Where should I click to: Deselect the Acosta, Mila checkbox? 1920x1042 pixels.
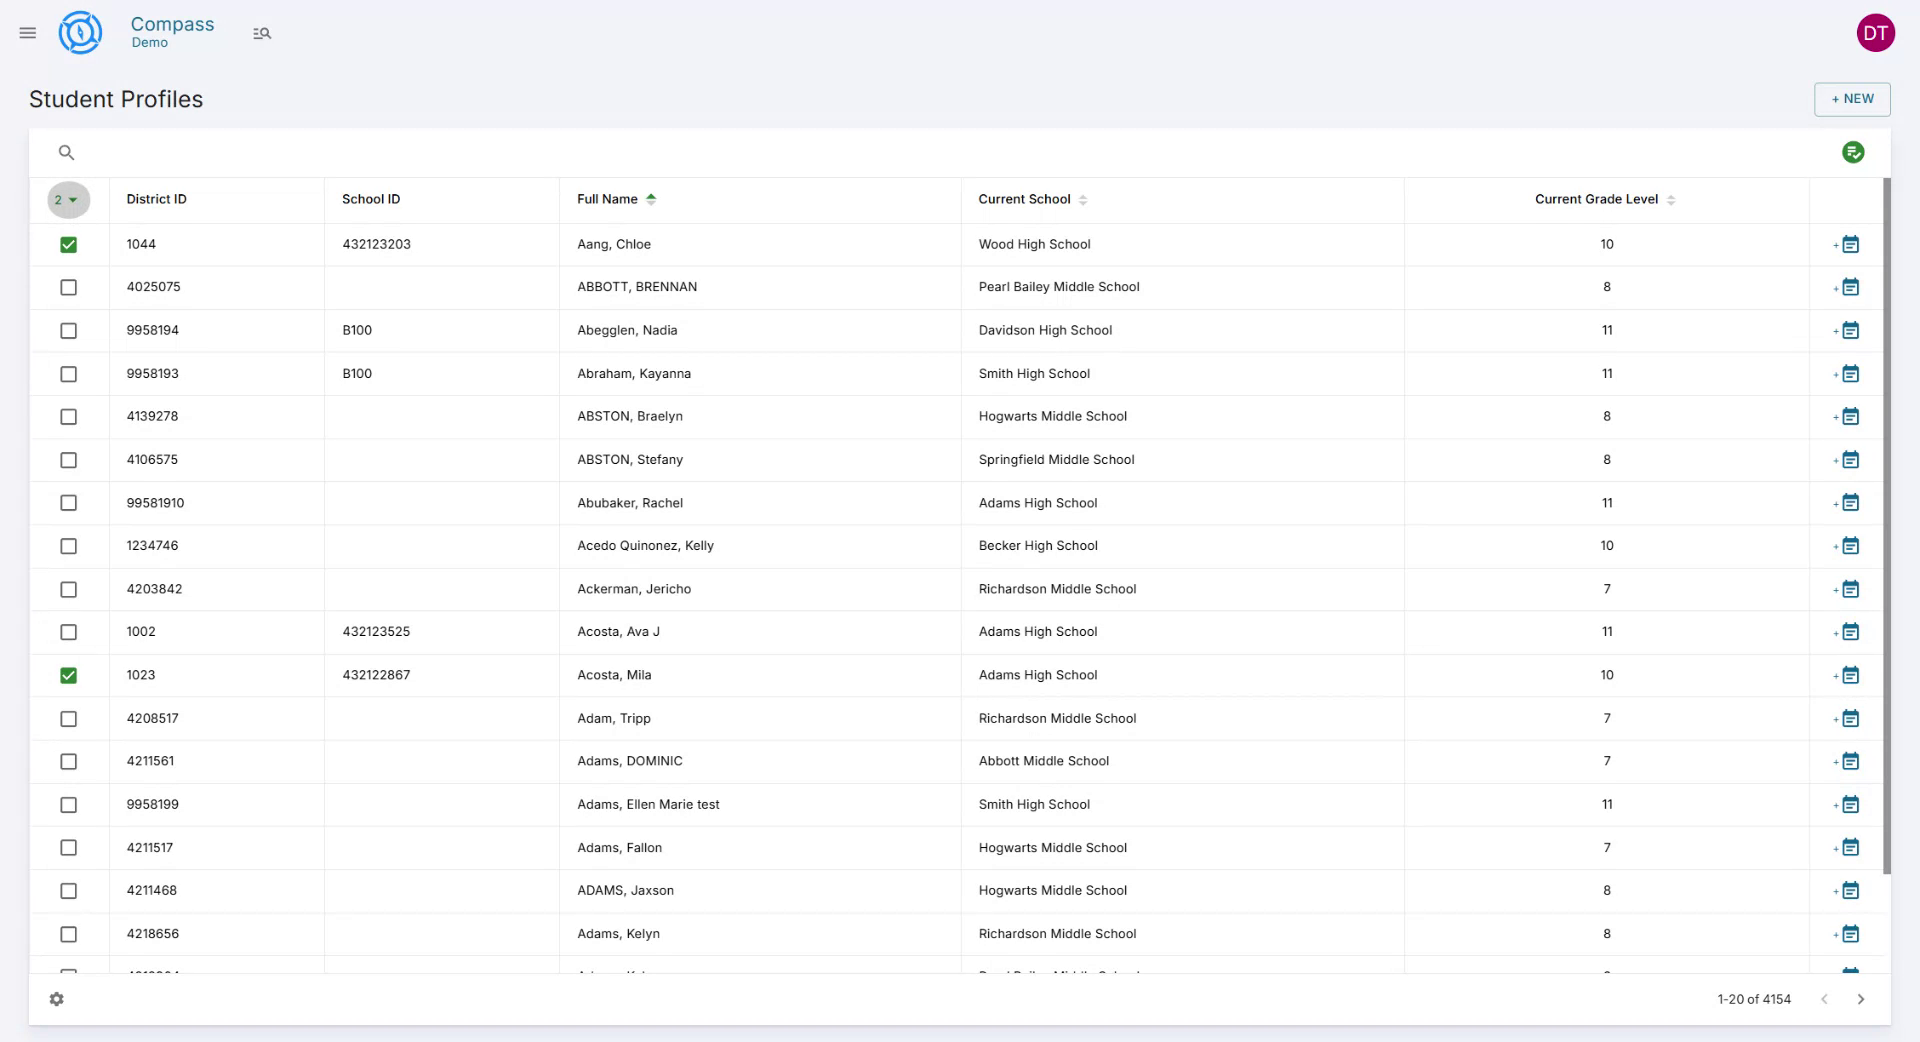click(68, 675)
